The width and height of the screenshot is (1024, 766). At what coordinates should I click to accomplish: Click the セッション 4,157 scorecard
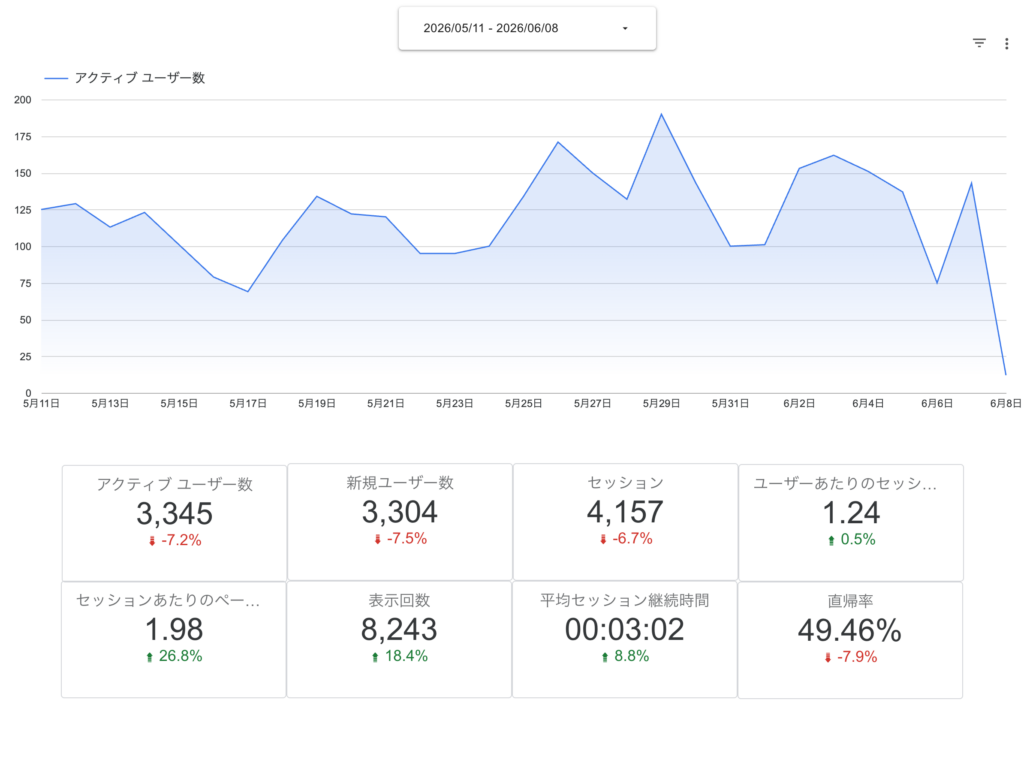pos(626,522)
